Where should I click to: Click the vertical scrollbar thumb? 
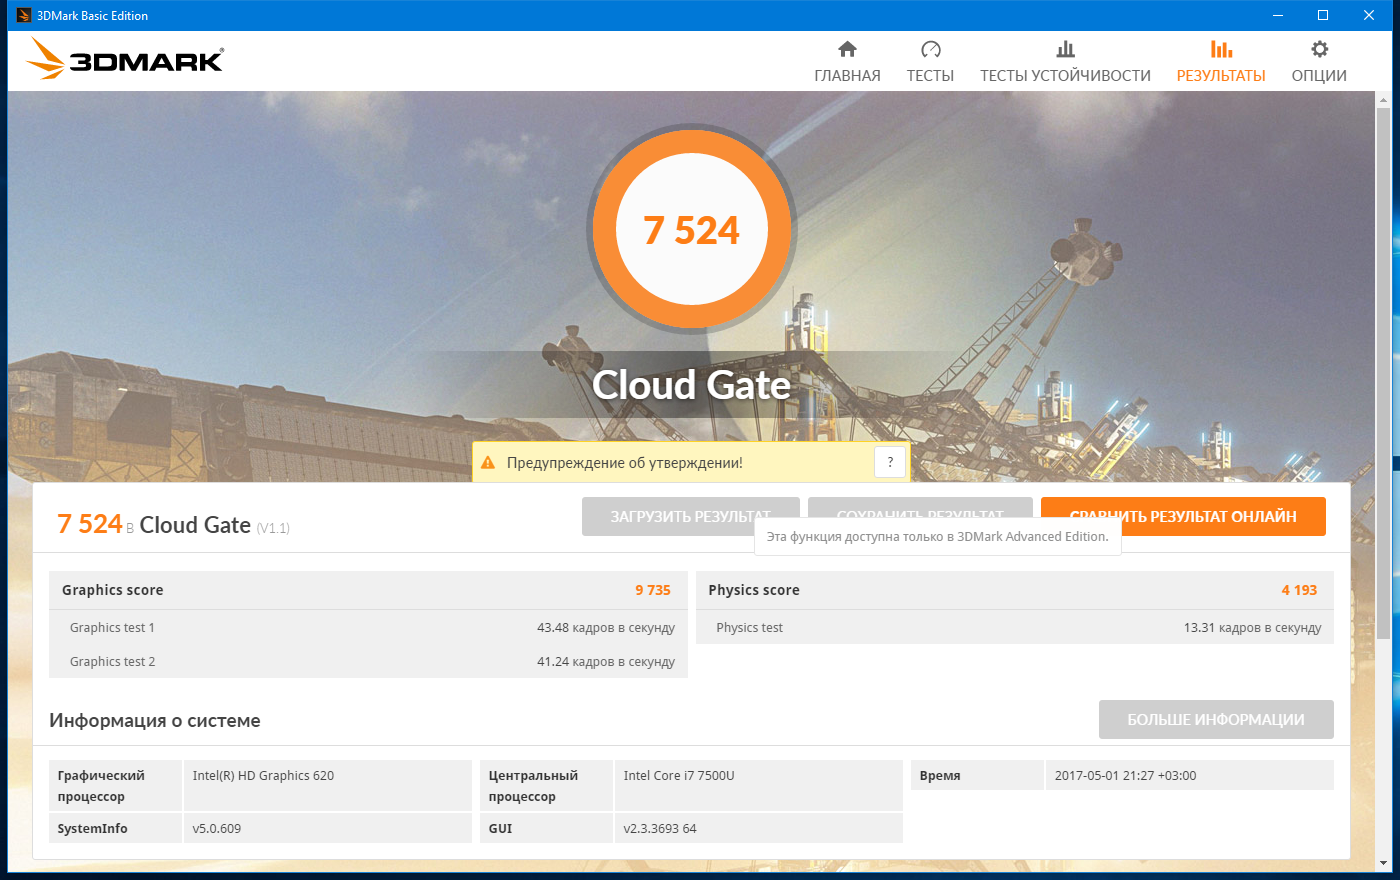[x=1384, y=372]
